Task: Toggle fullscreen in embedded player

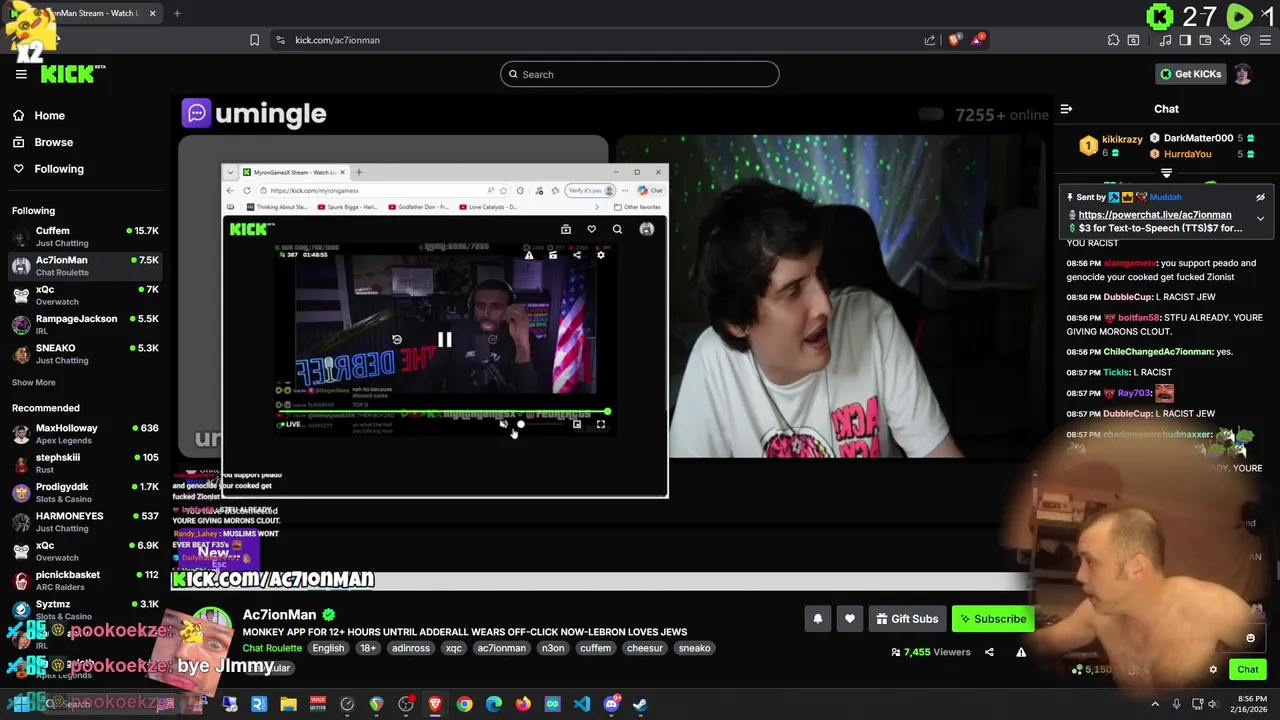Action: (x=601, y=424)
